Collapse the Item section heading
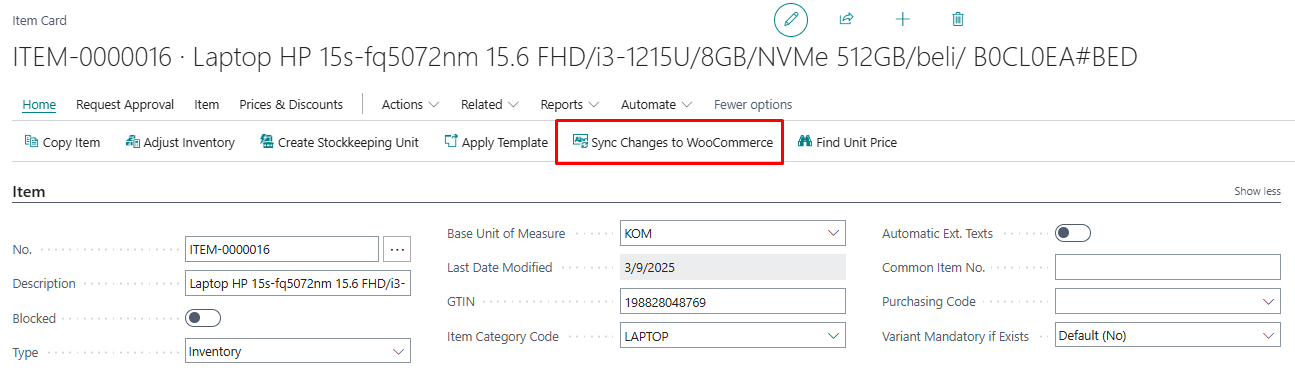This screenshot has height=388, width=1295. 29,191
